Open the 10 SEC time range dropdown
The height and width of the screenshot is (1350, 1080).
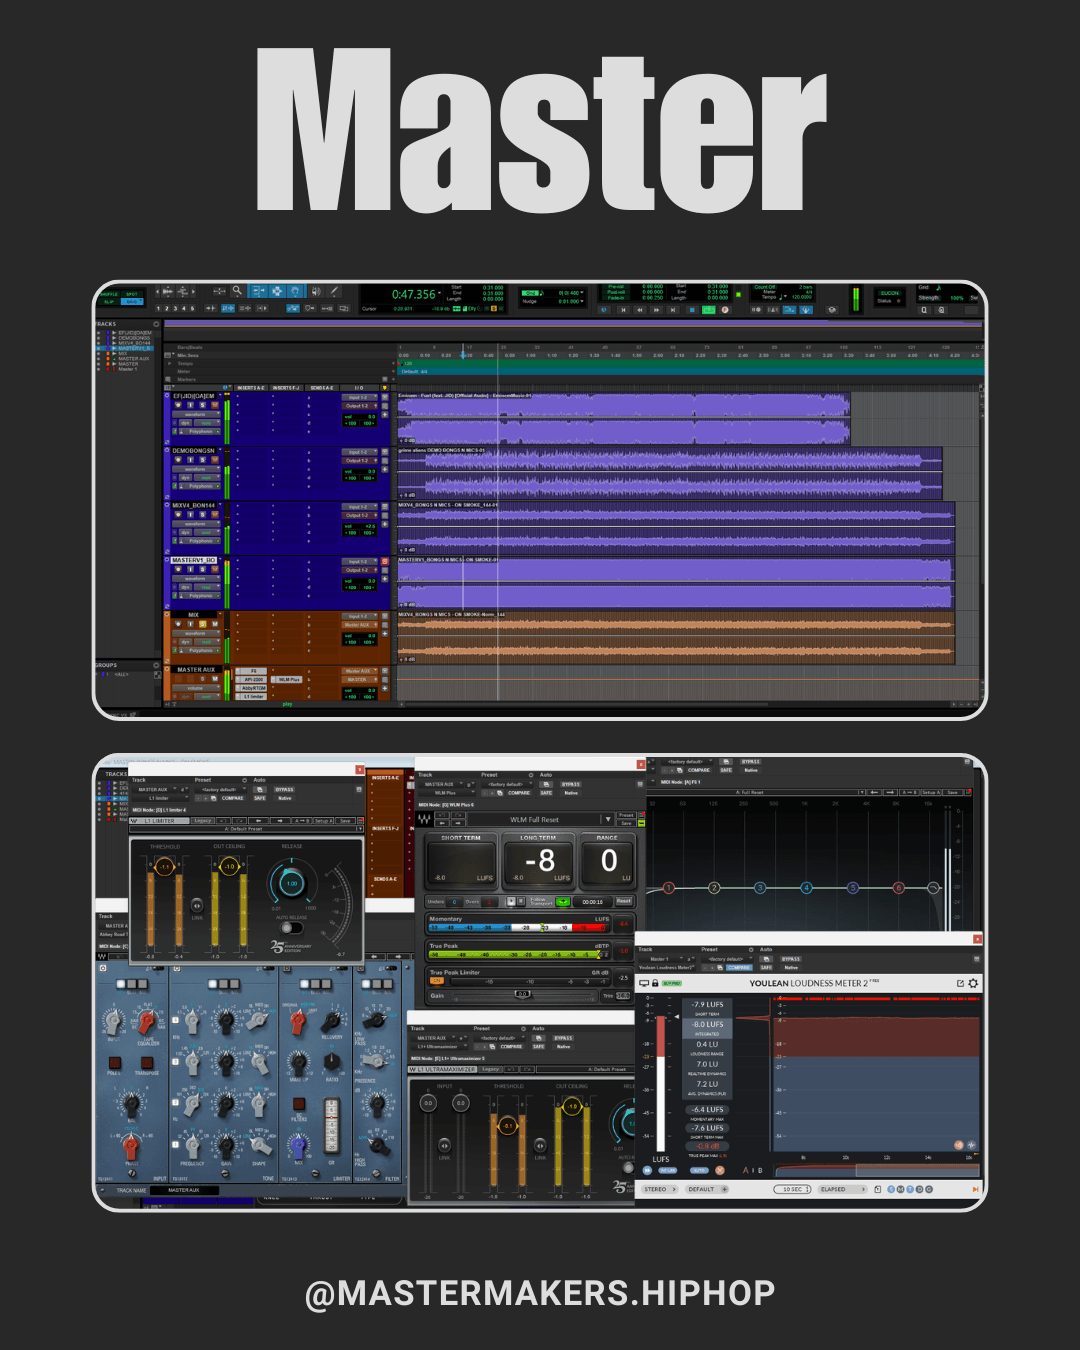click(793, 1189)
